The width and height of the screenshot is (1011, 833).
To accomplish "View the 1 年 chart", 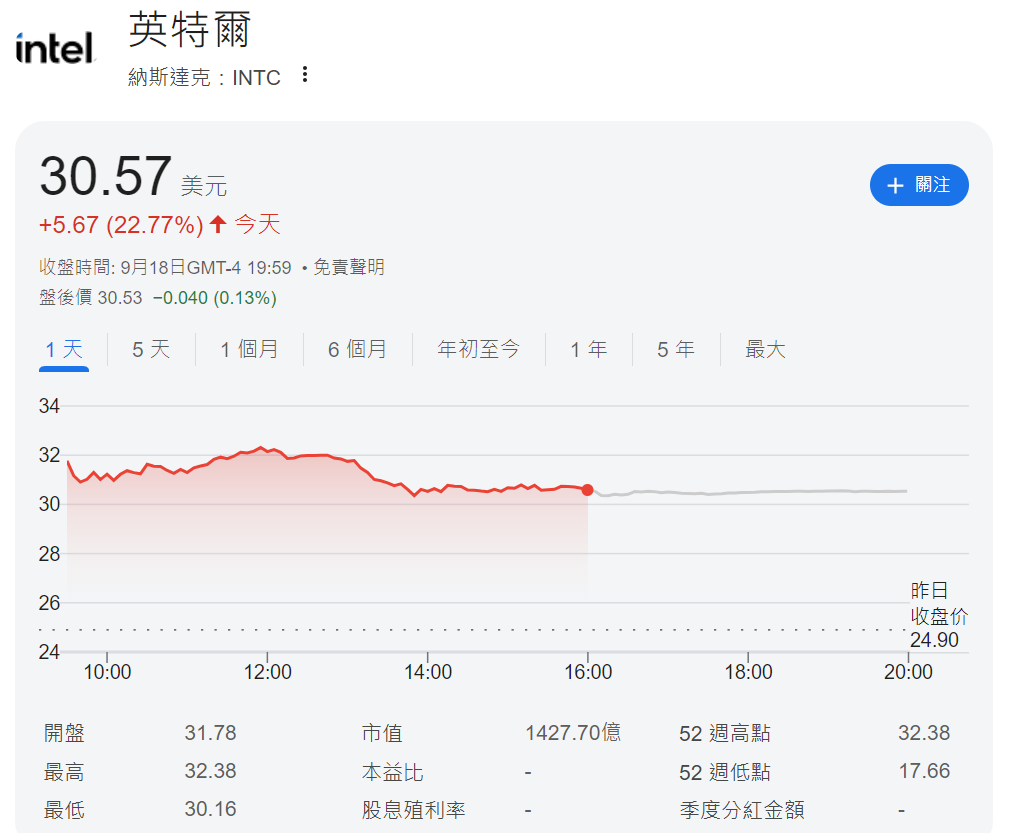I will point(589,349).
